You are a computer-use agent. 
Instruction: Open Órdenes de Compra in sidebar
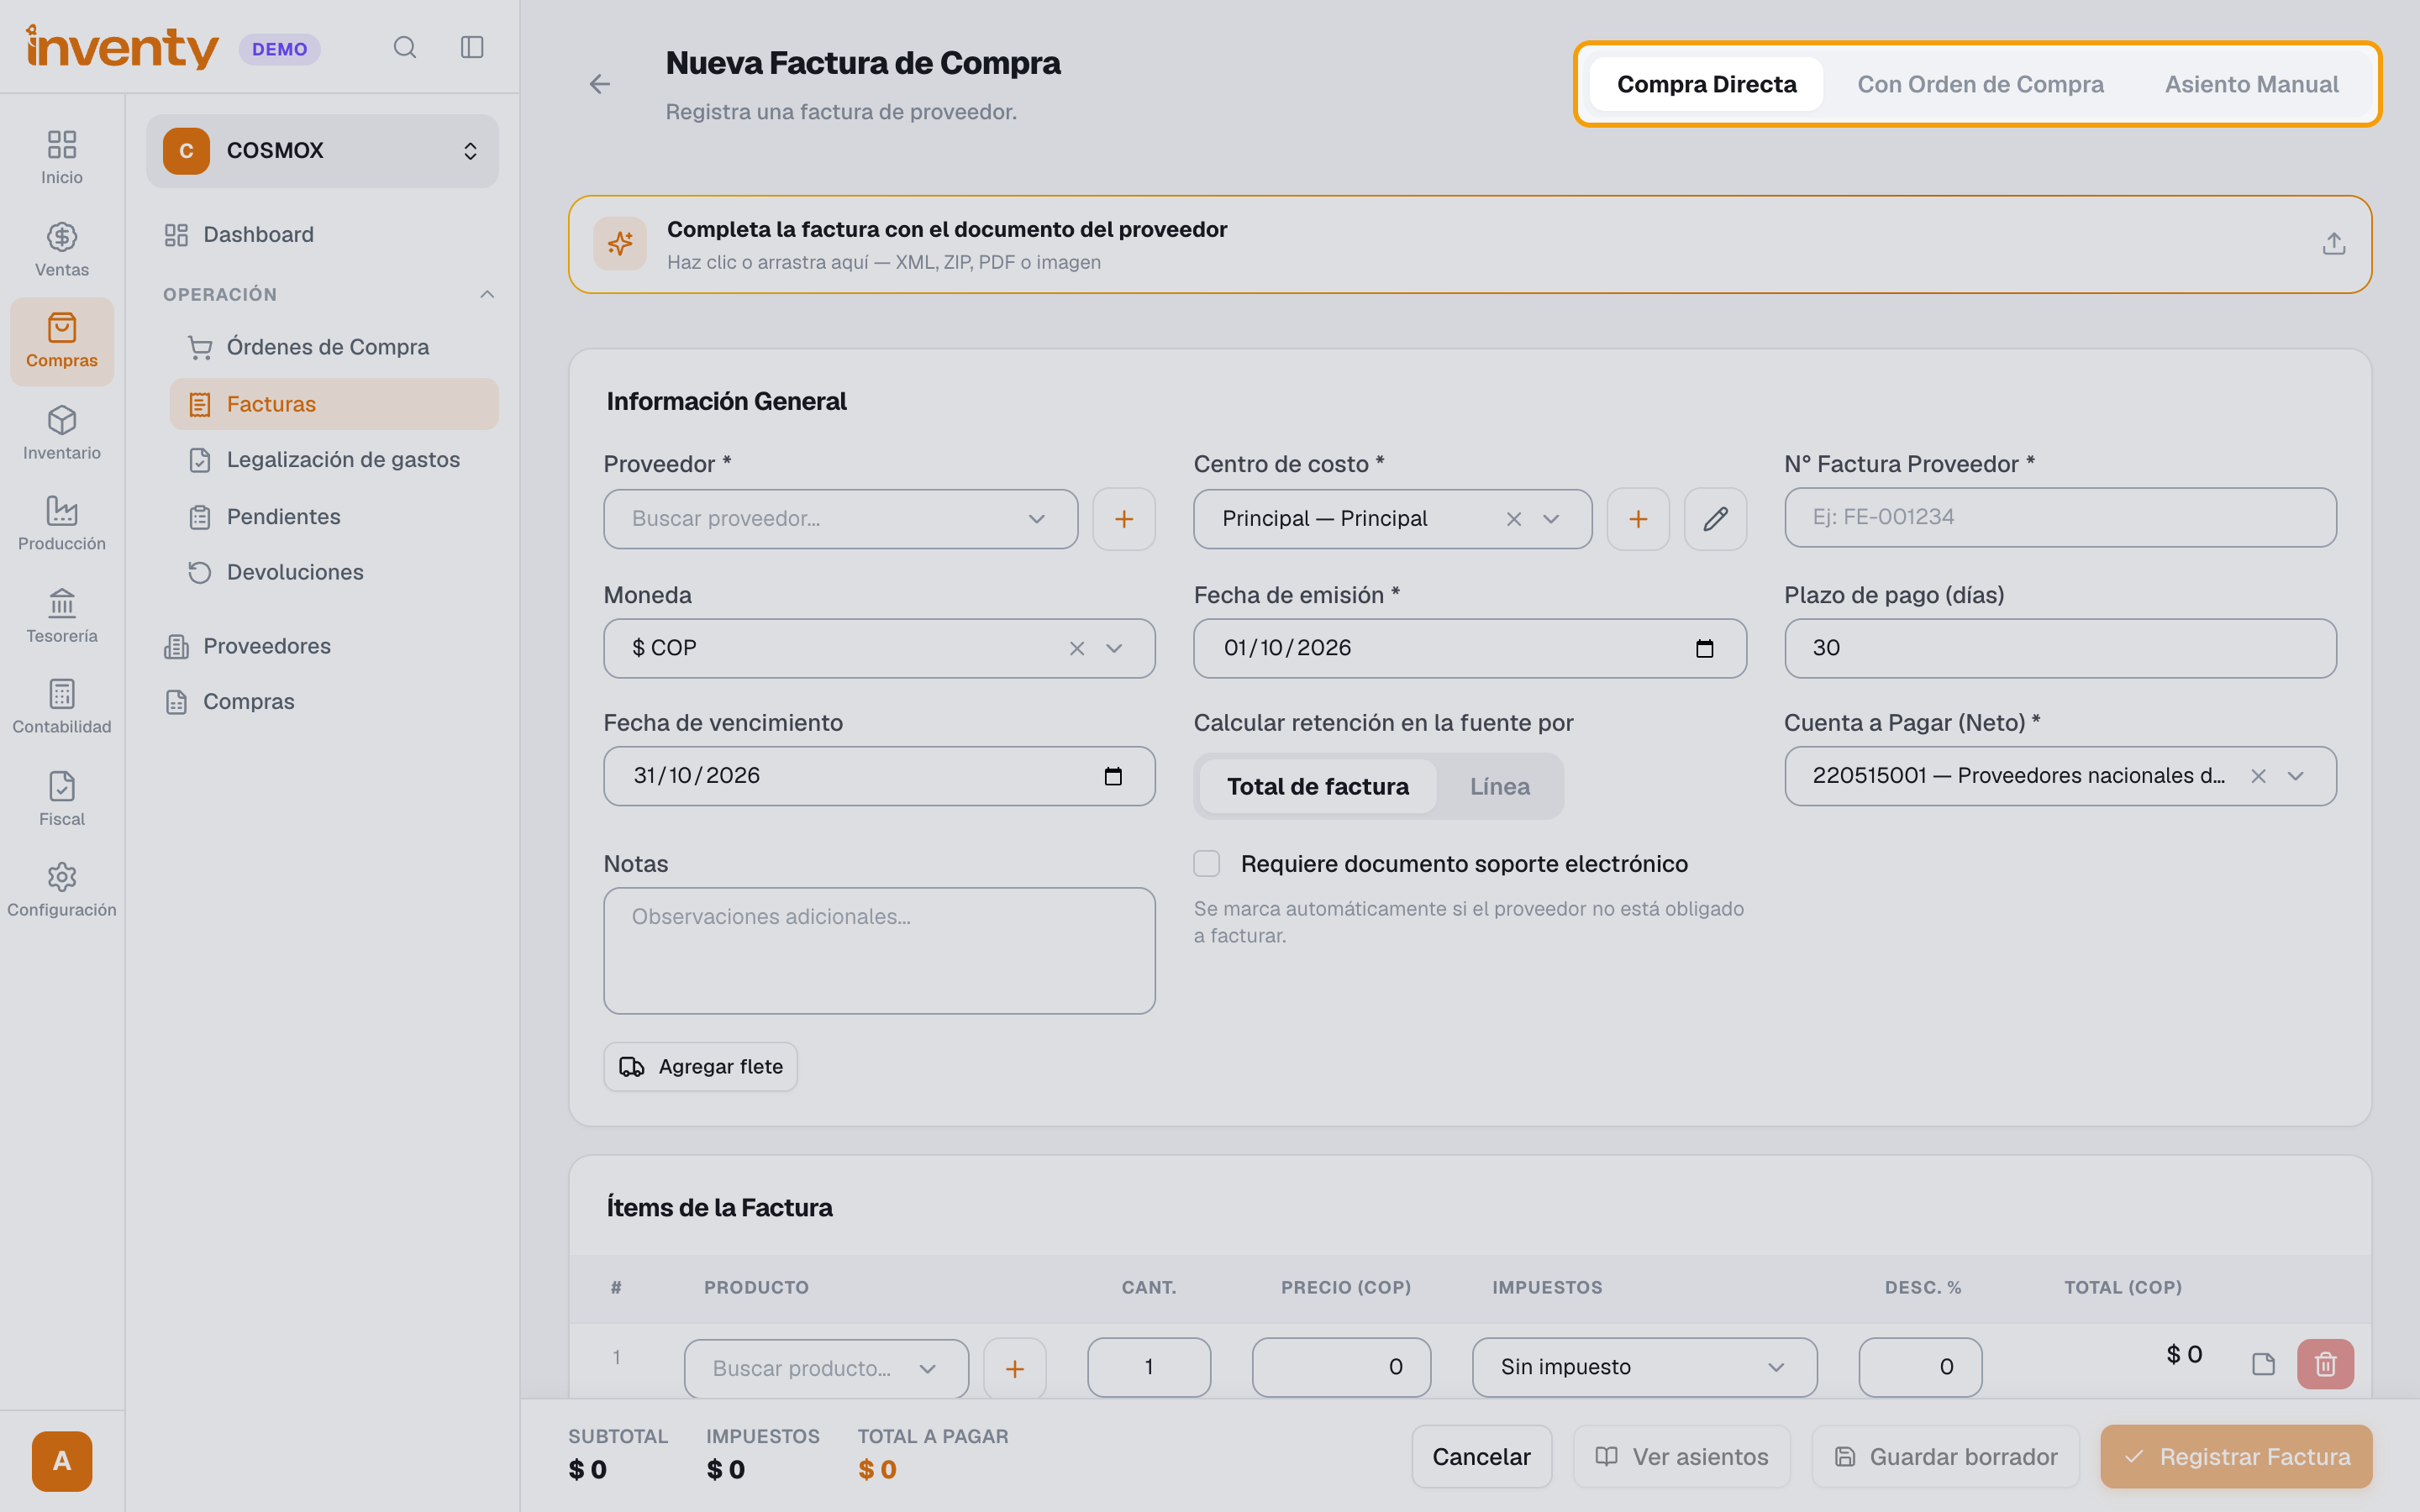click(x=334, y=347)
